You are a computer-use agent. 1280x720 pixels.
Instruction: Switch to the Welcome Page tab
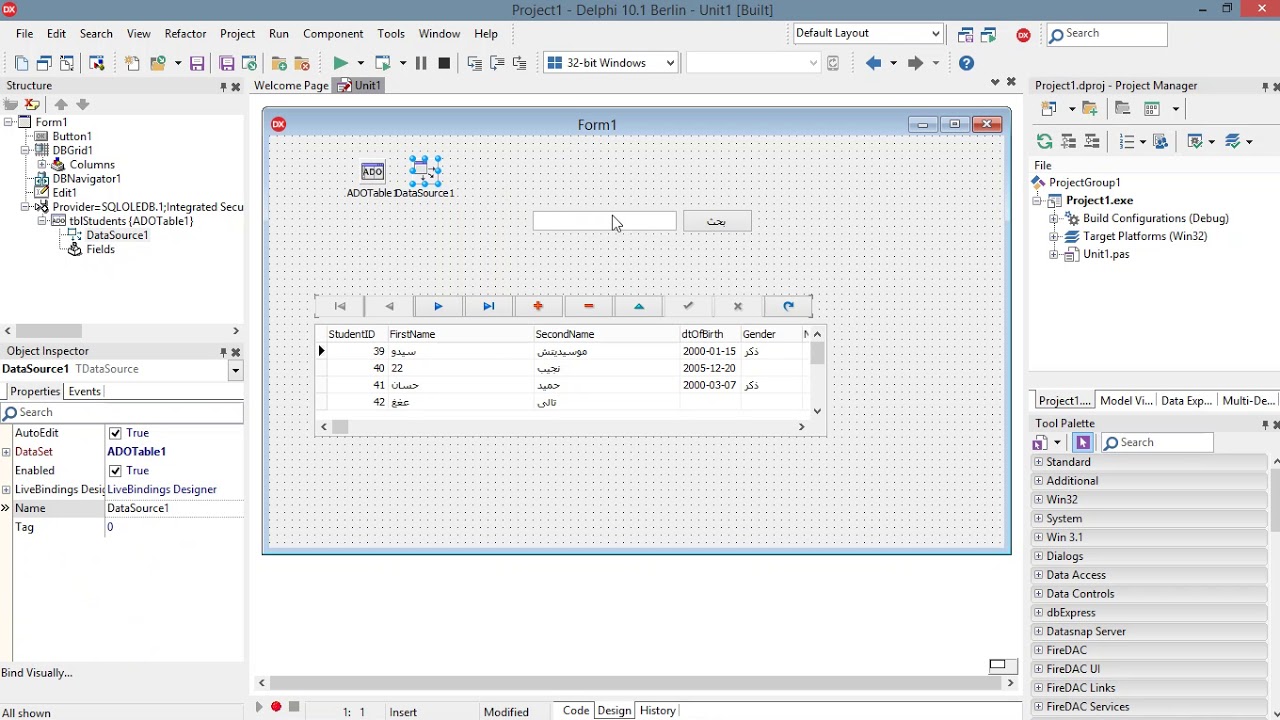291,85
